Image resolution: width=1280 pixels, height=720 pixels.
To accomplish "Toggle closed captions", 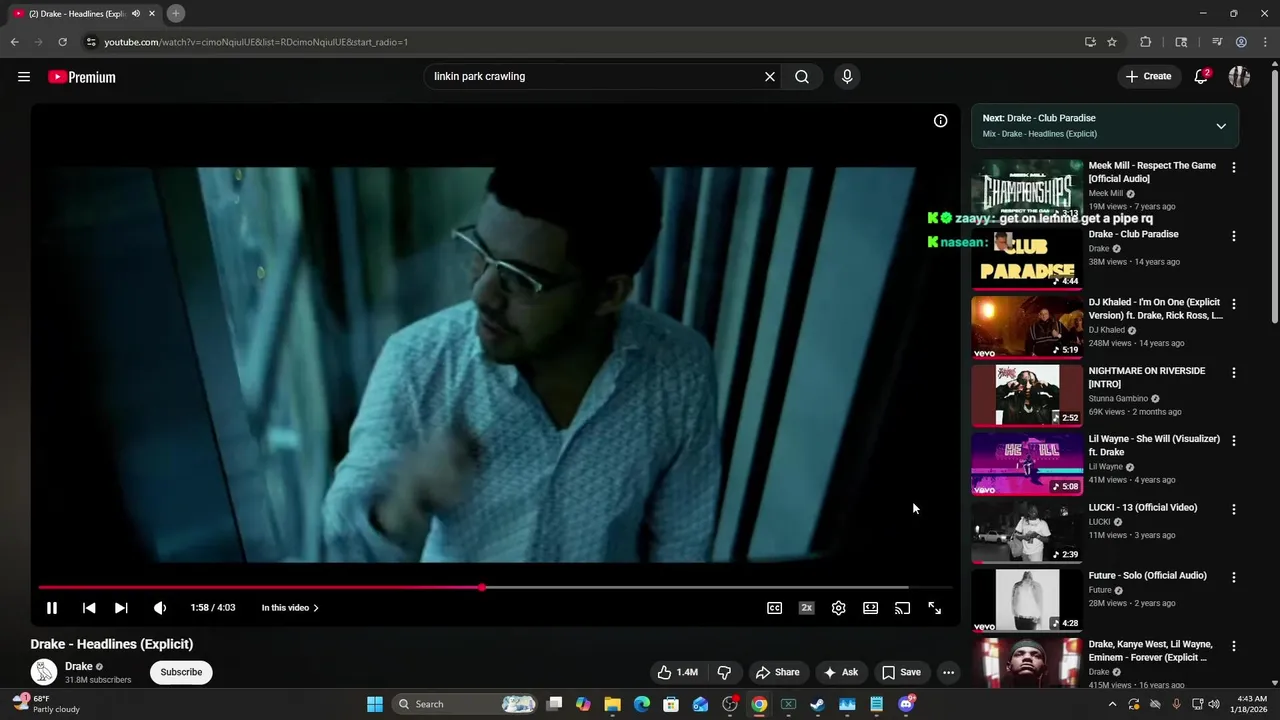I will [774, 608].
